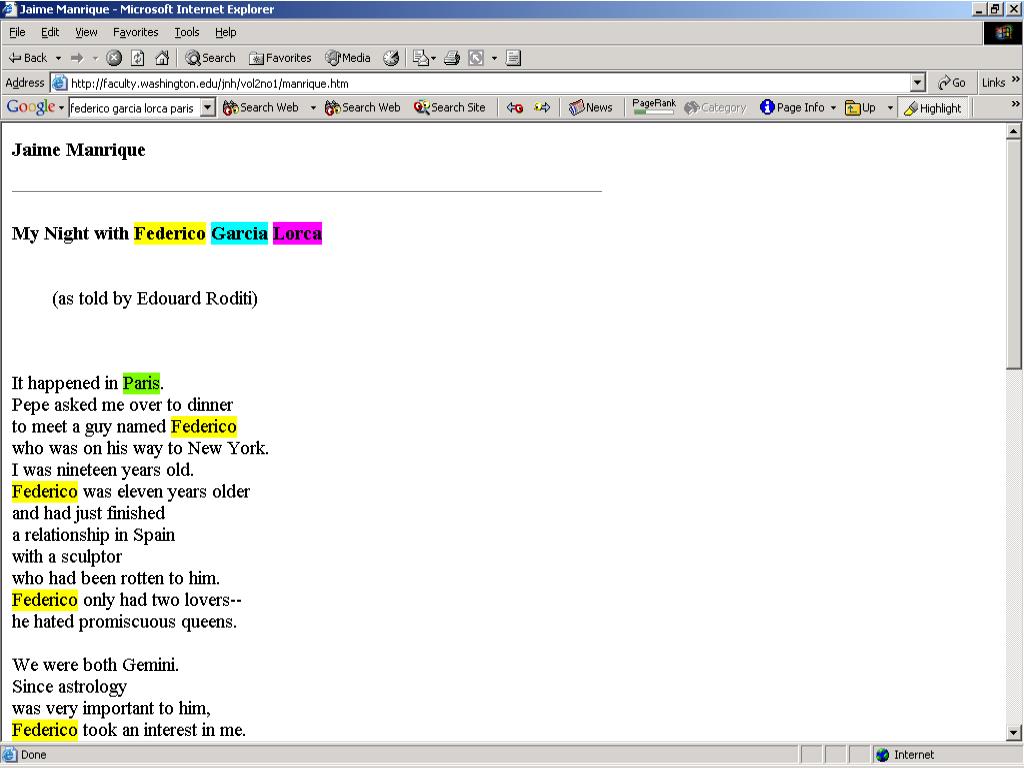Click the Mail toolbar icon
The image size is (1024, 768).
tap(420, 58)
